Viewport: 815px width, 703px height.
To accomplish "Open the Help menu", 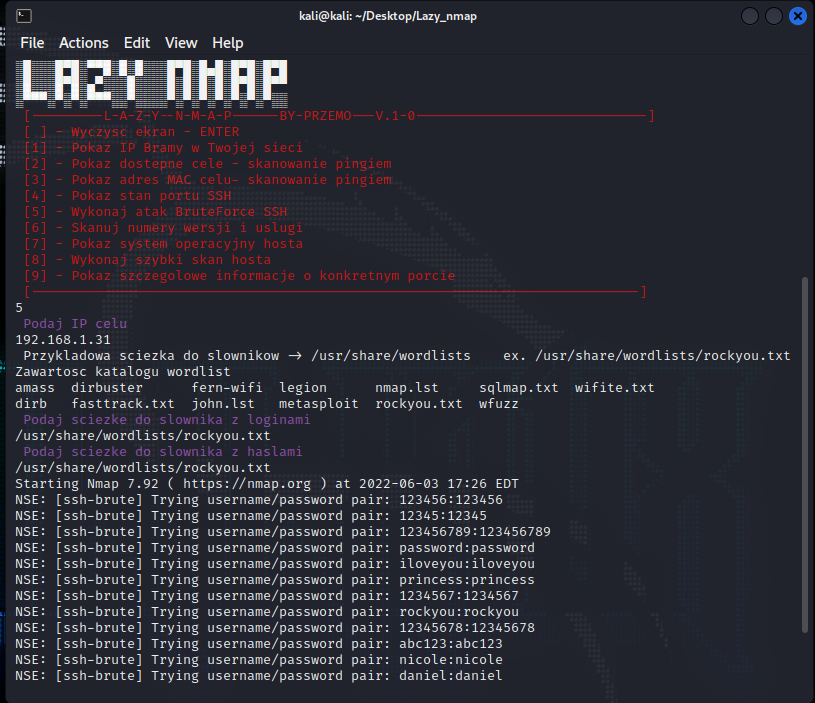I will (x=228, y=43).
